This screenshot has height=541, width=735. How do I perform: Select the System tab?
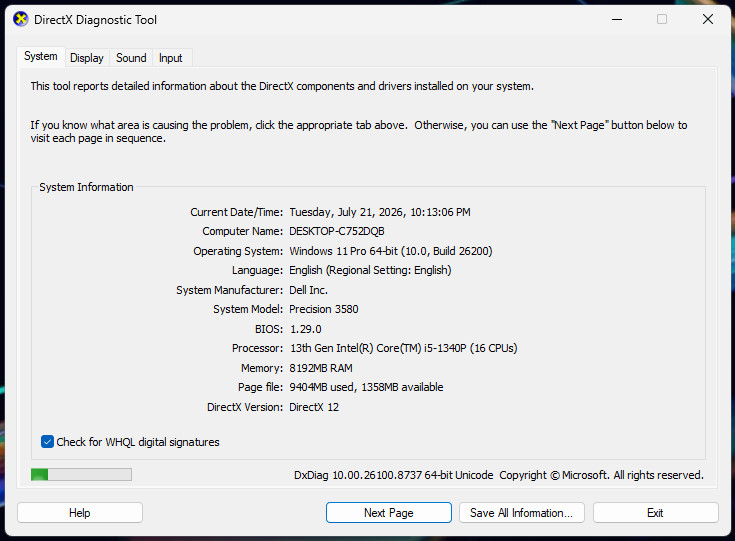41,56
